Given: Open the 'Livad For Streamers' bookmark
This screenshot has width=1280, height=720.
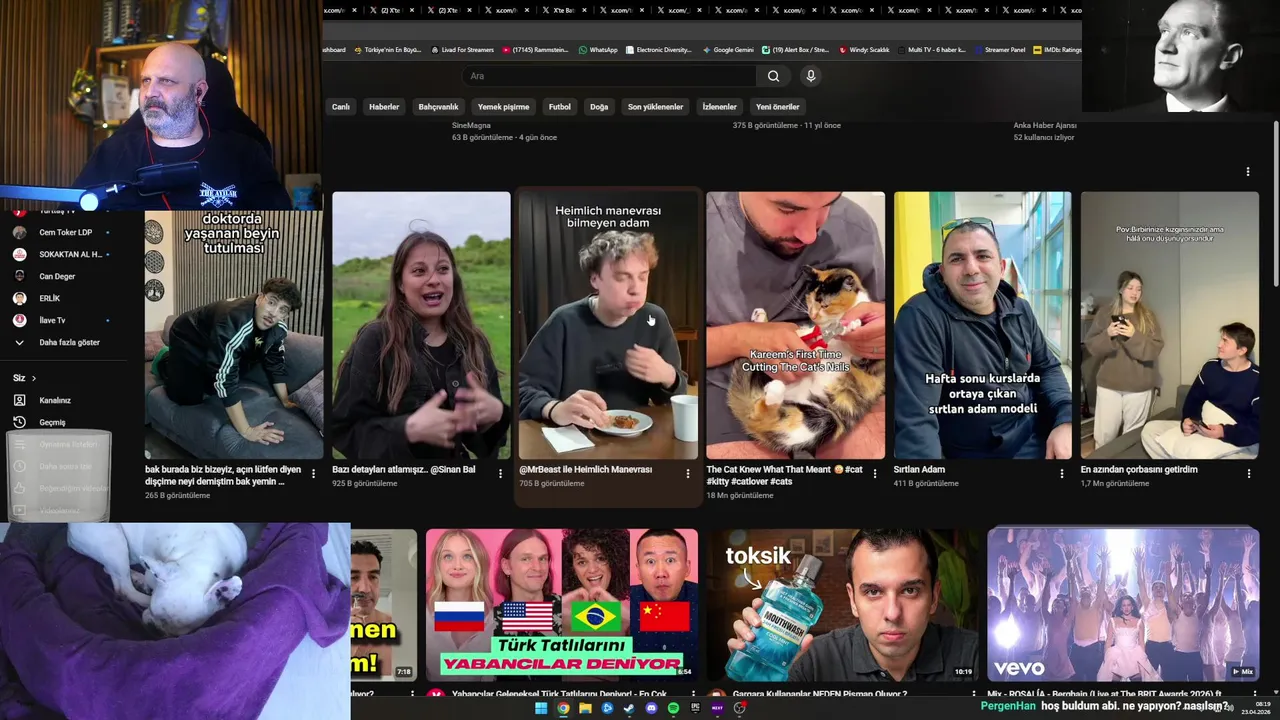Looking at the screenshot, I should 462,49.
